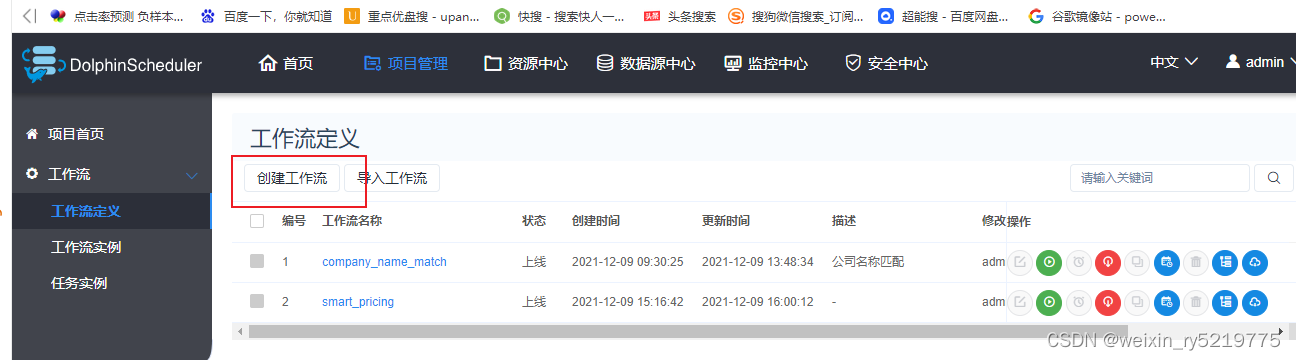
Task: Open 数据源中心 in top navigation
Action: [x=645, y=63]
